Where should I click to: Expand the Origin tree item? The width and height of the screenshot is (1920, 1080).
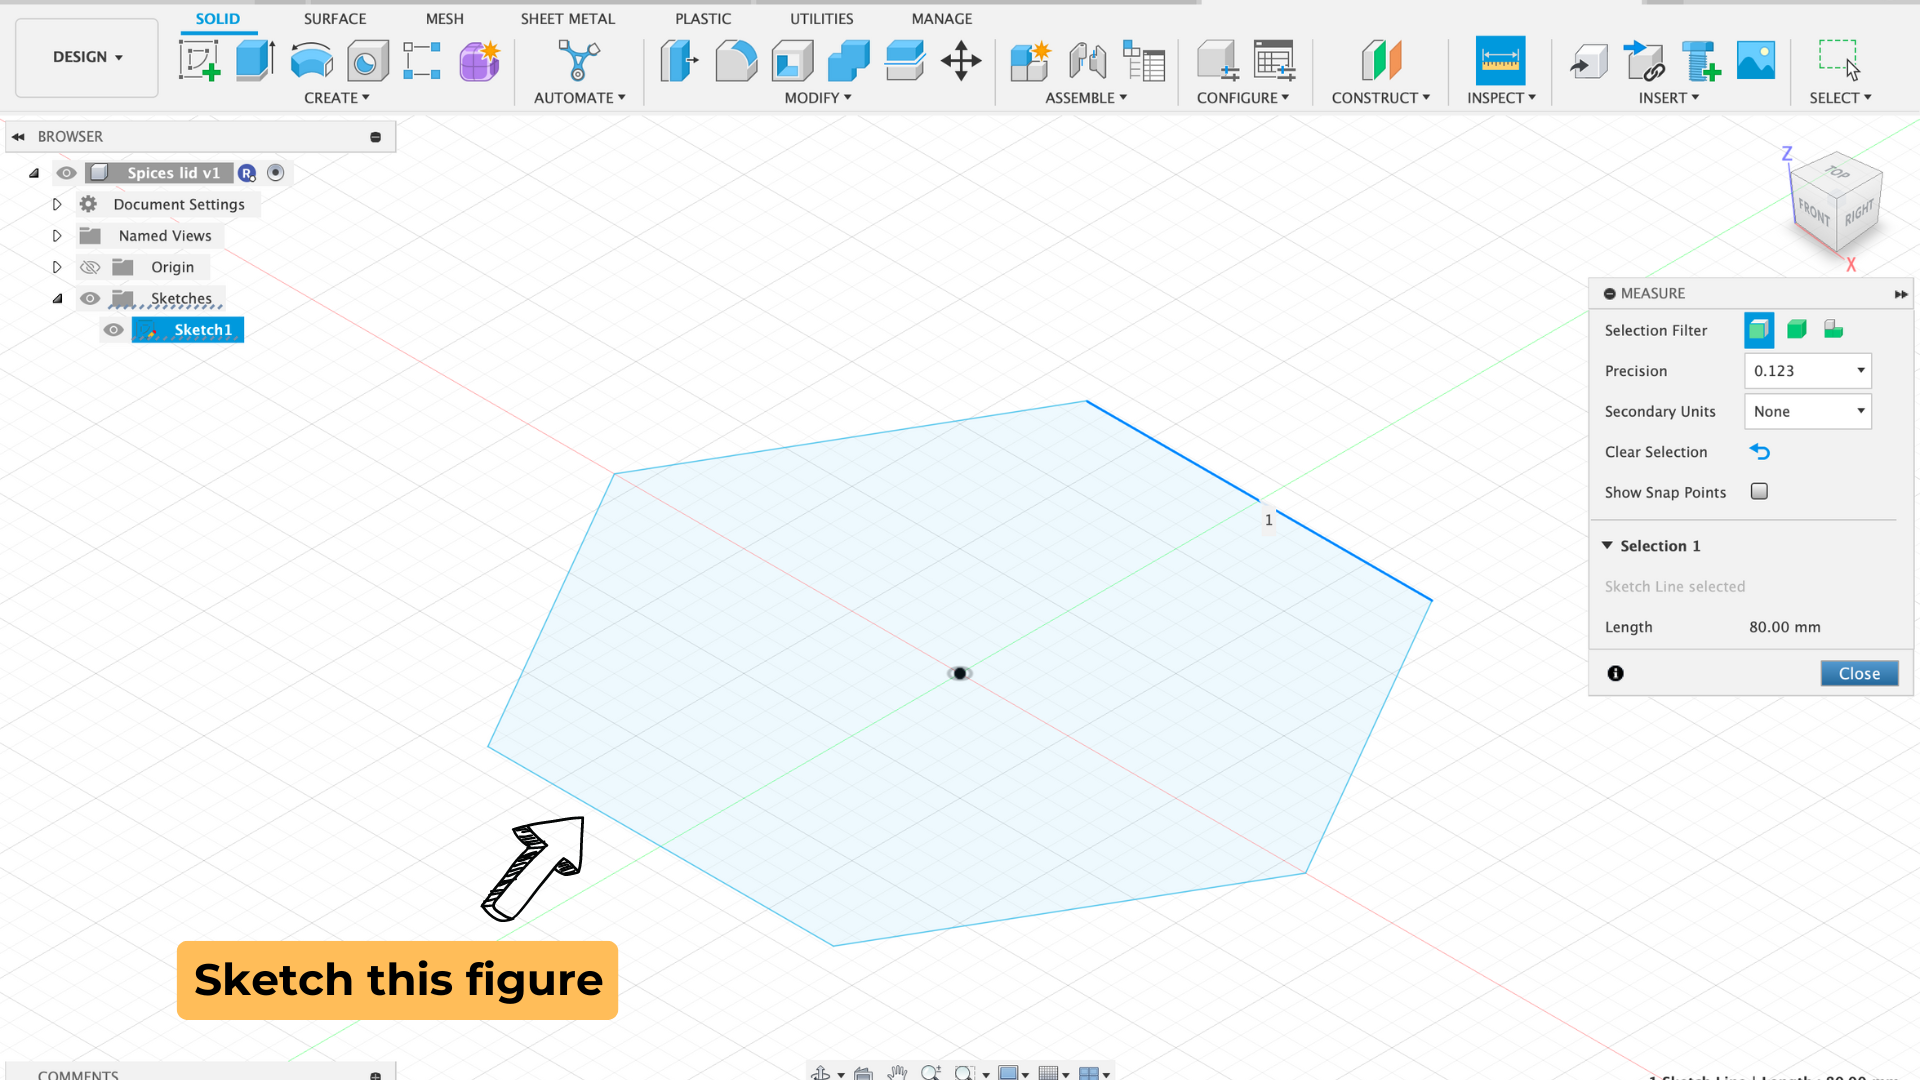tap(57, 266)
